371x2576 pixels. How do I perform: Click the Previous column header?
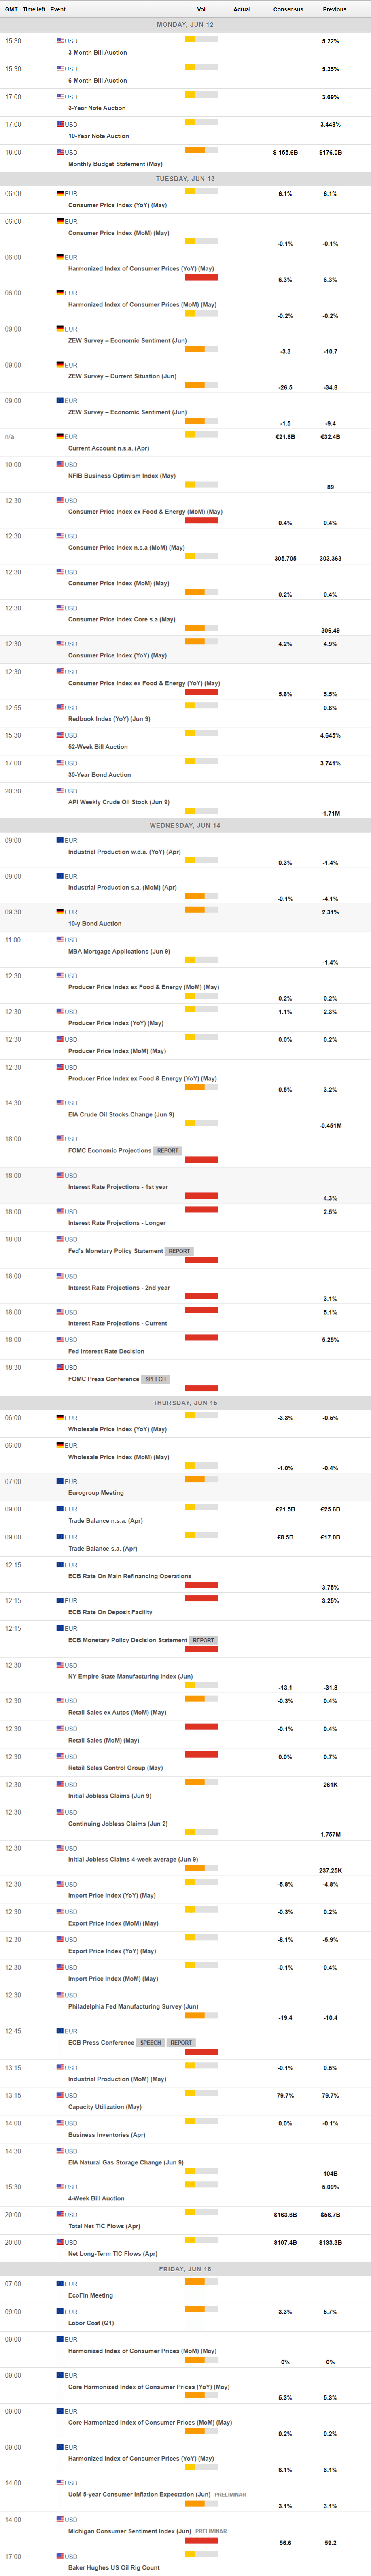334,9
